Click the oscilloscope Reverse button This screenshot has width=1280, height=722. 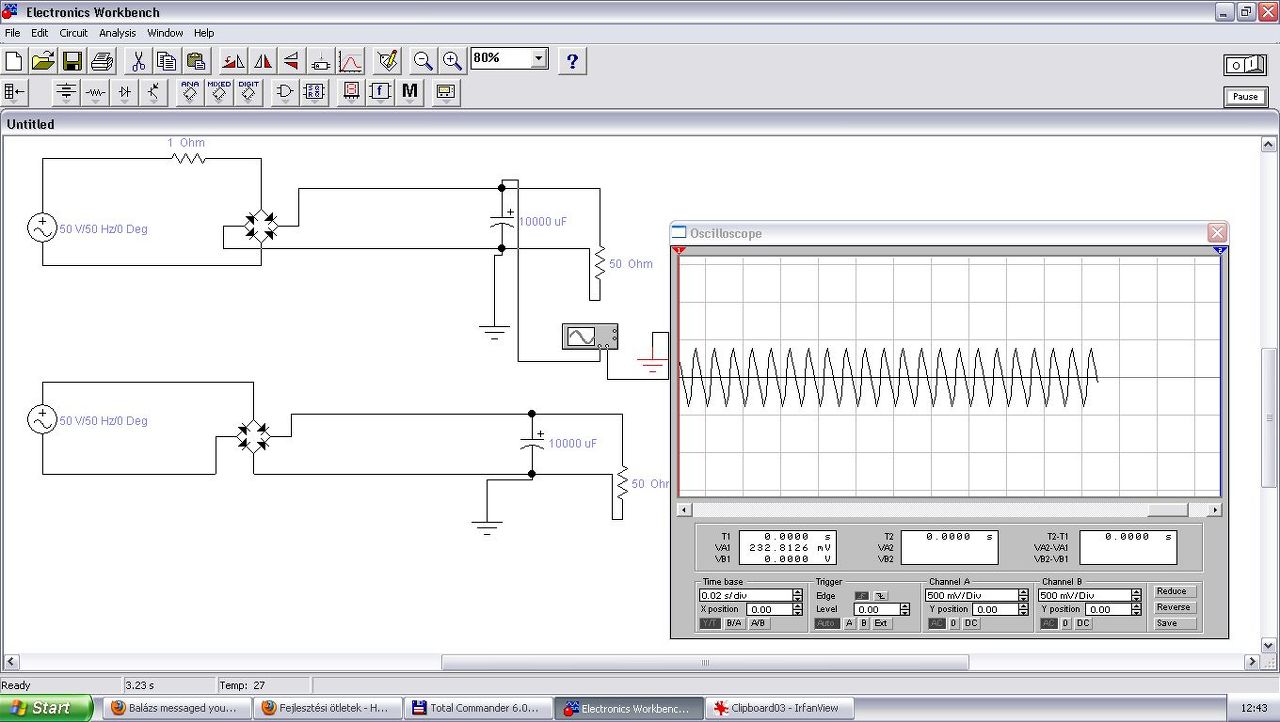[1173, 607]
